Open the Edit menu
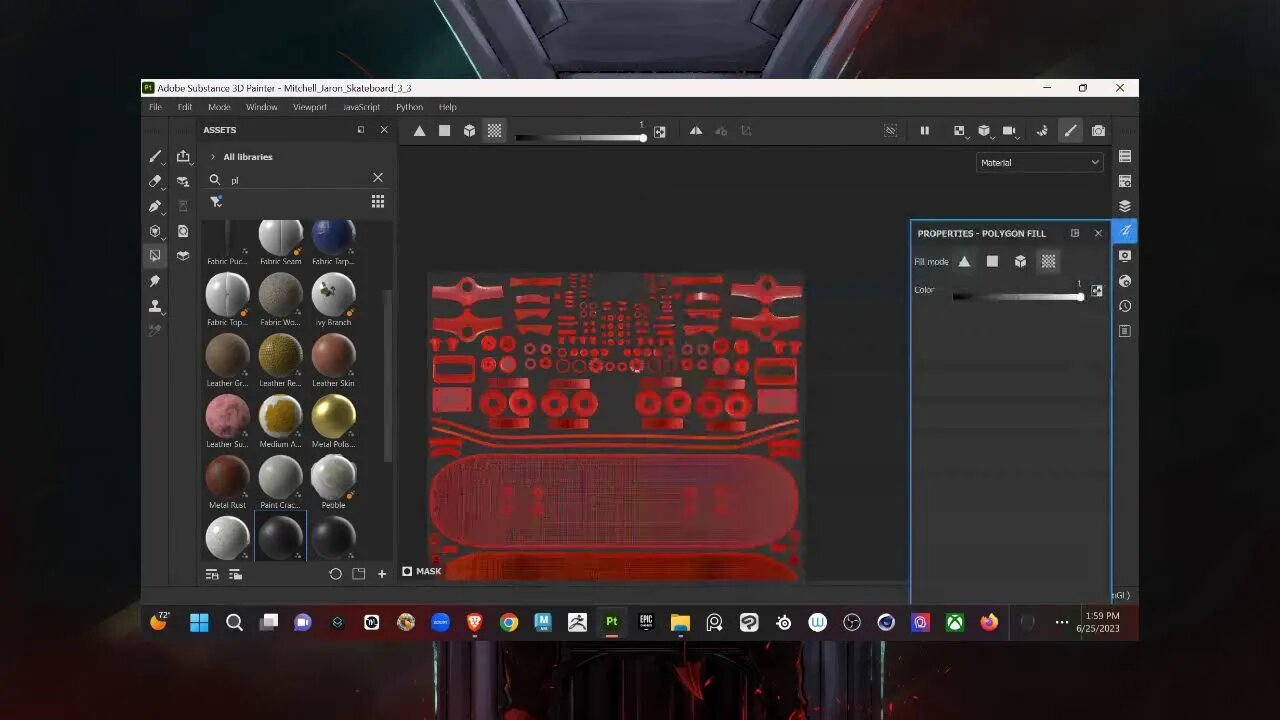The image size is (1280, 720). pos(185,107)
